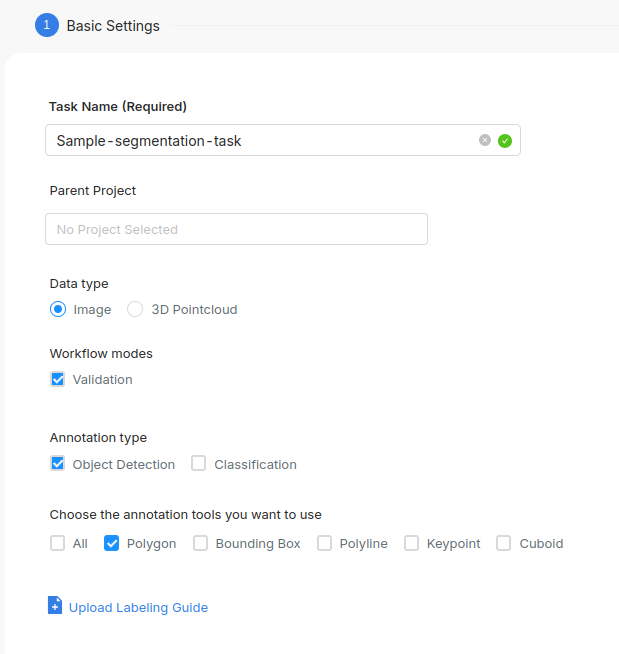This screenshot has height=654, width=619.
Task: Open the Upload Labeling Guide link
Action: 138,608
